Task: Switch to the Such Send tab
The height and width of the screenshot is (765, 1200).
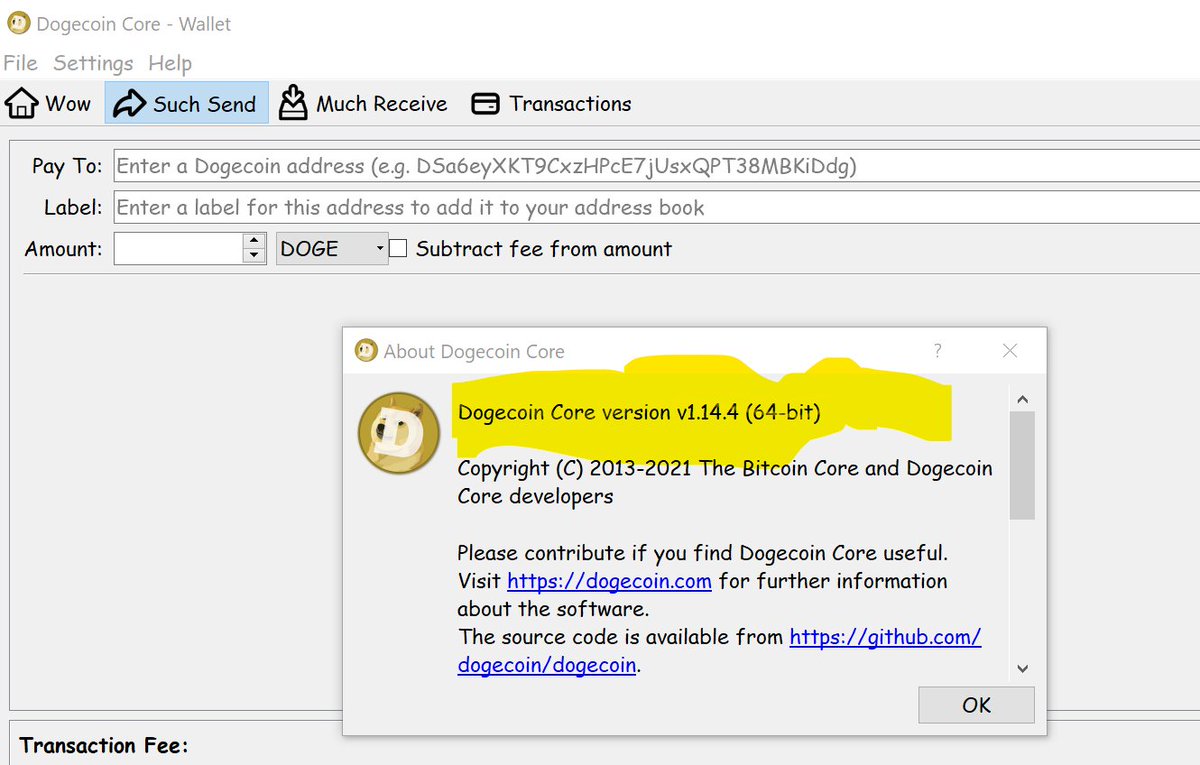Action: [186, 103]
